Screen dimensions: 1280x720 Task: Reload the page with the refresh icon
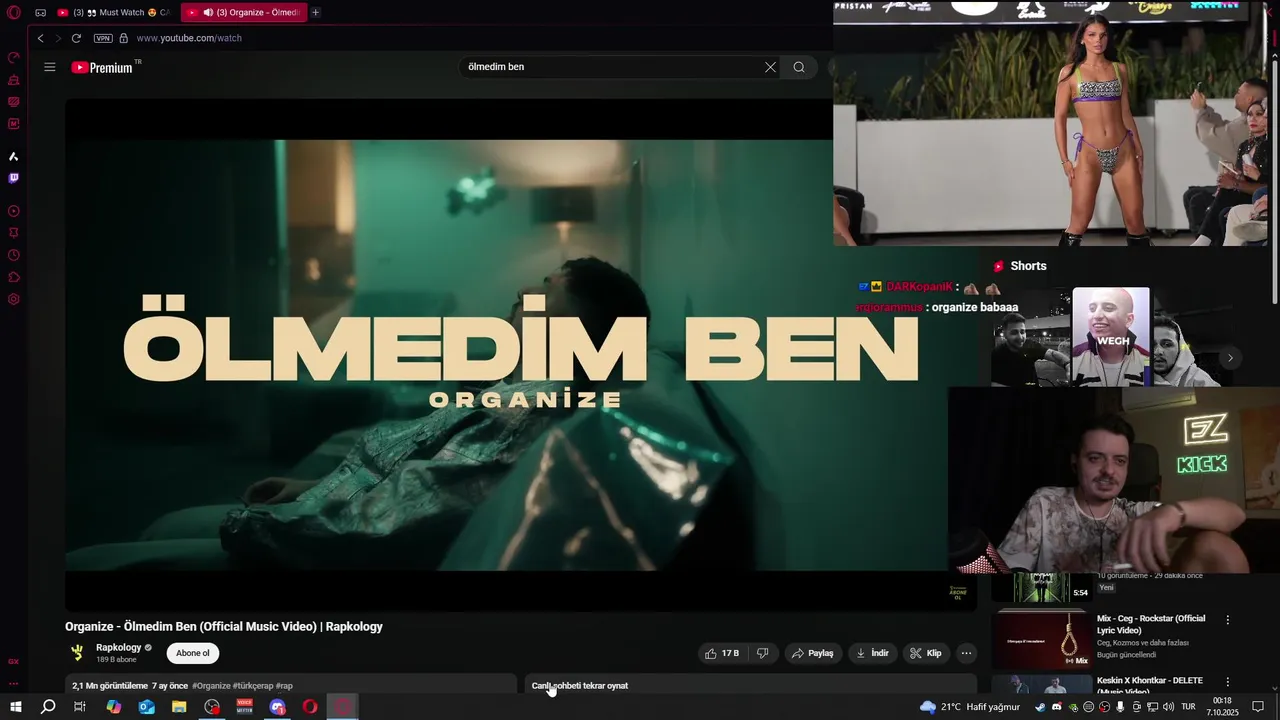coord(76,38)
